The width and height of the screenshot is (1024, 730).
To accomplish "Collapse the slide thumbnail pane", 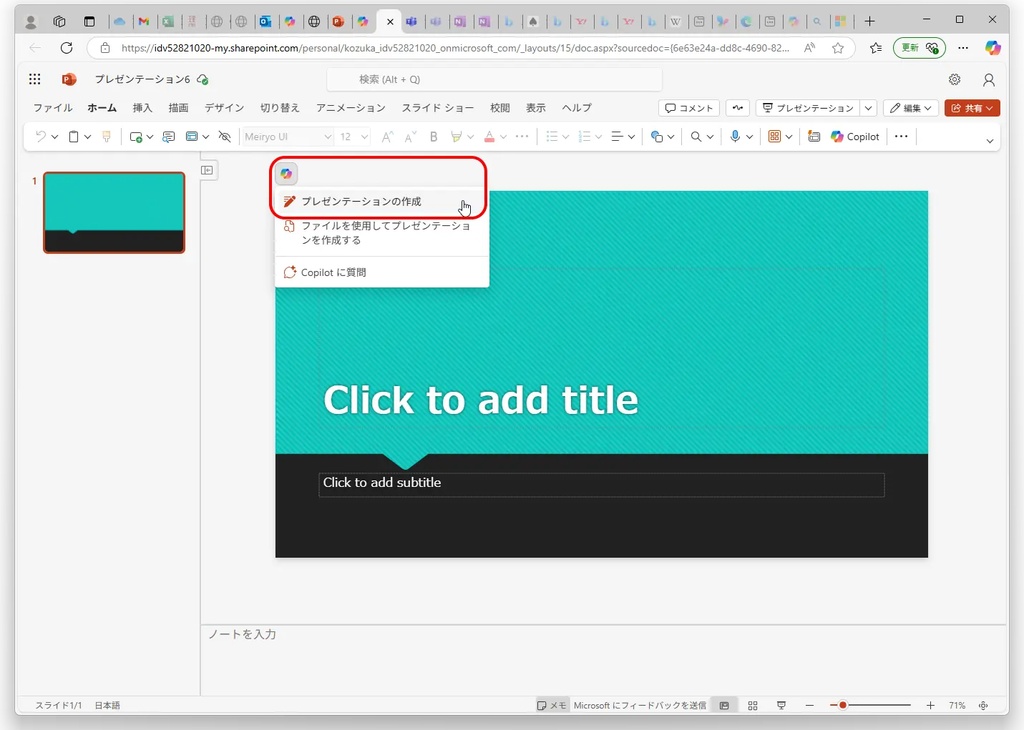I will click(x=208, y=170).
